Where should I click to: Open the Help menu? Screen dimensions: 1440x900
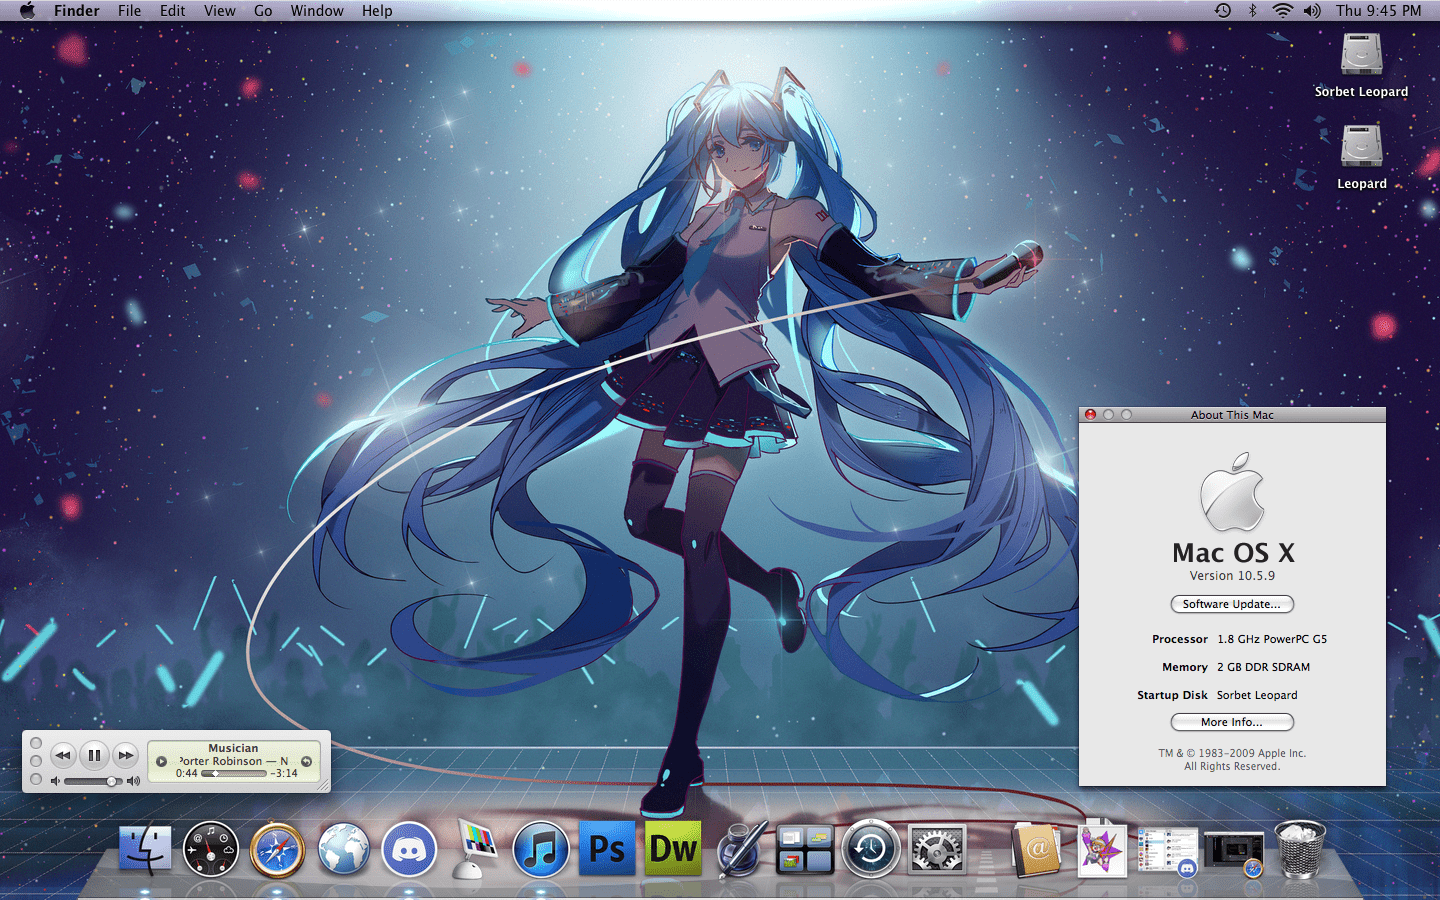click(377, 10)
